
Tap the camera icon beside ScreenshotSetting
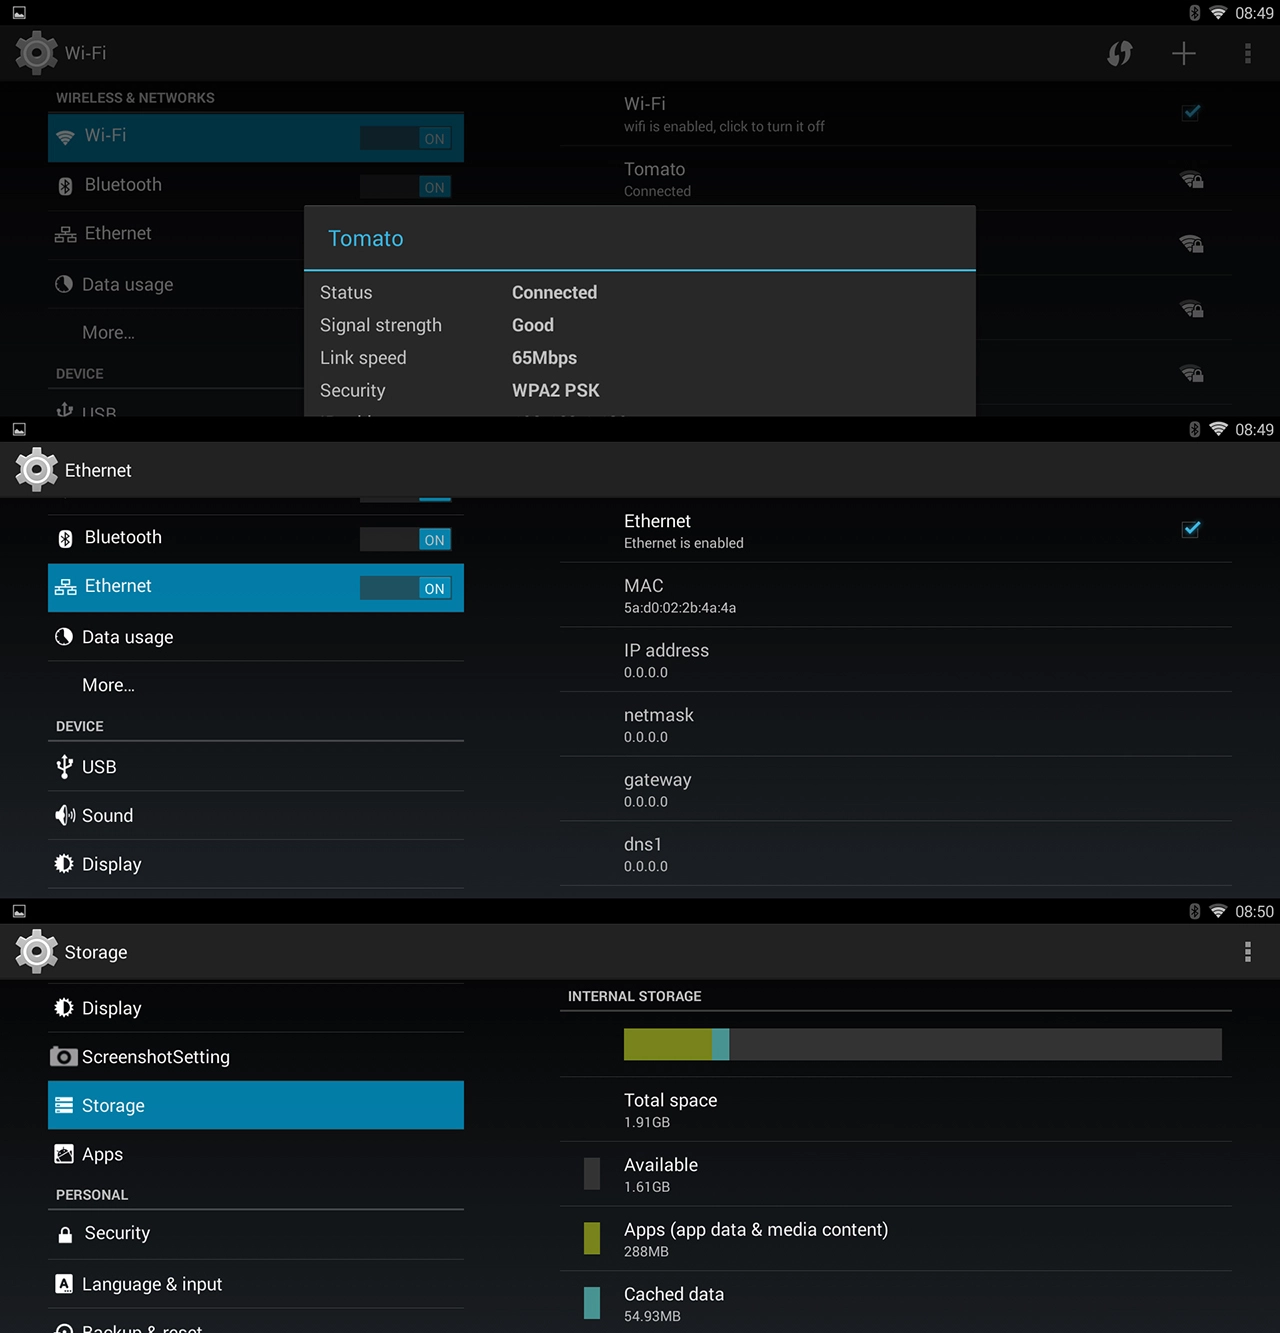[63, 1057]
